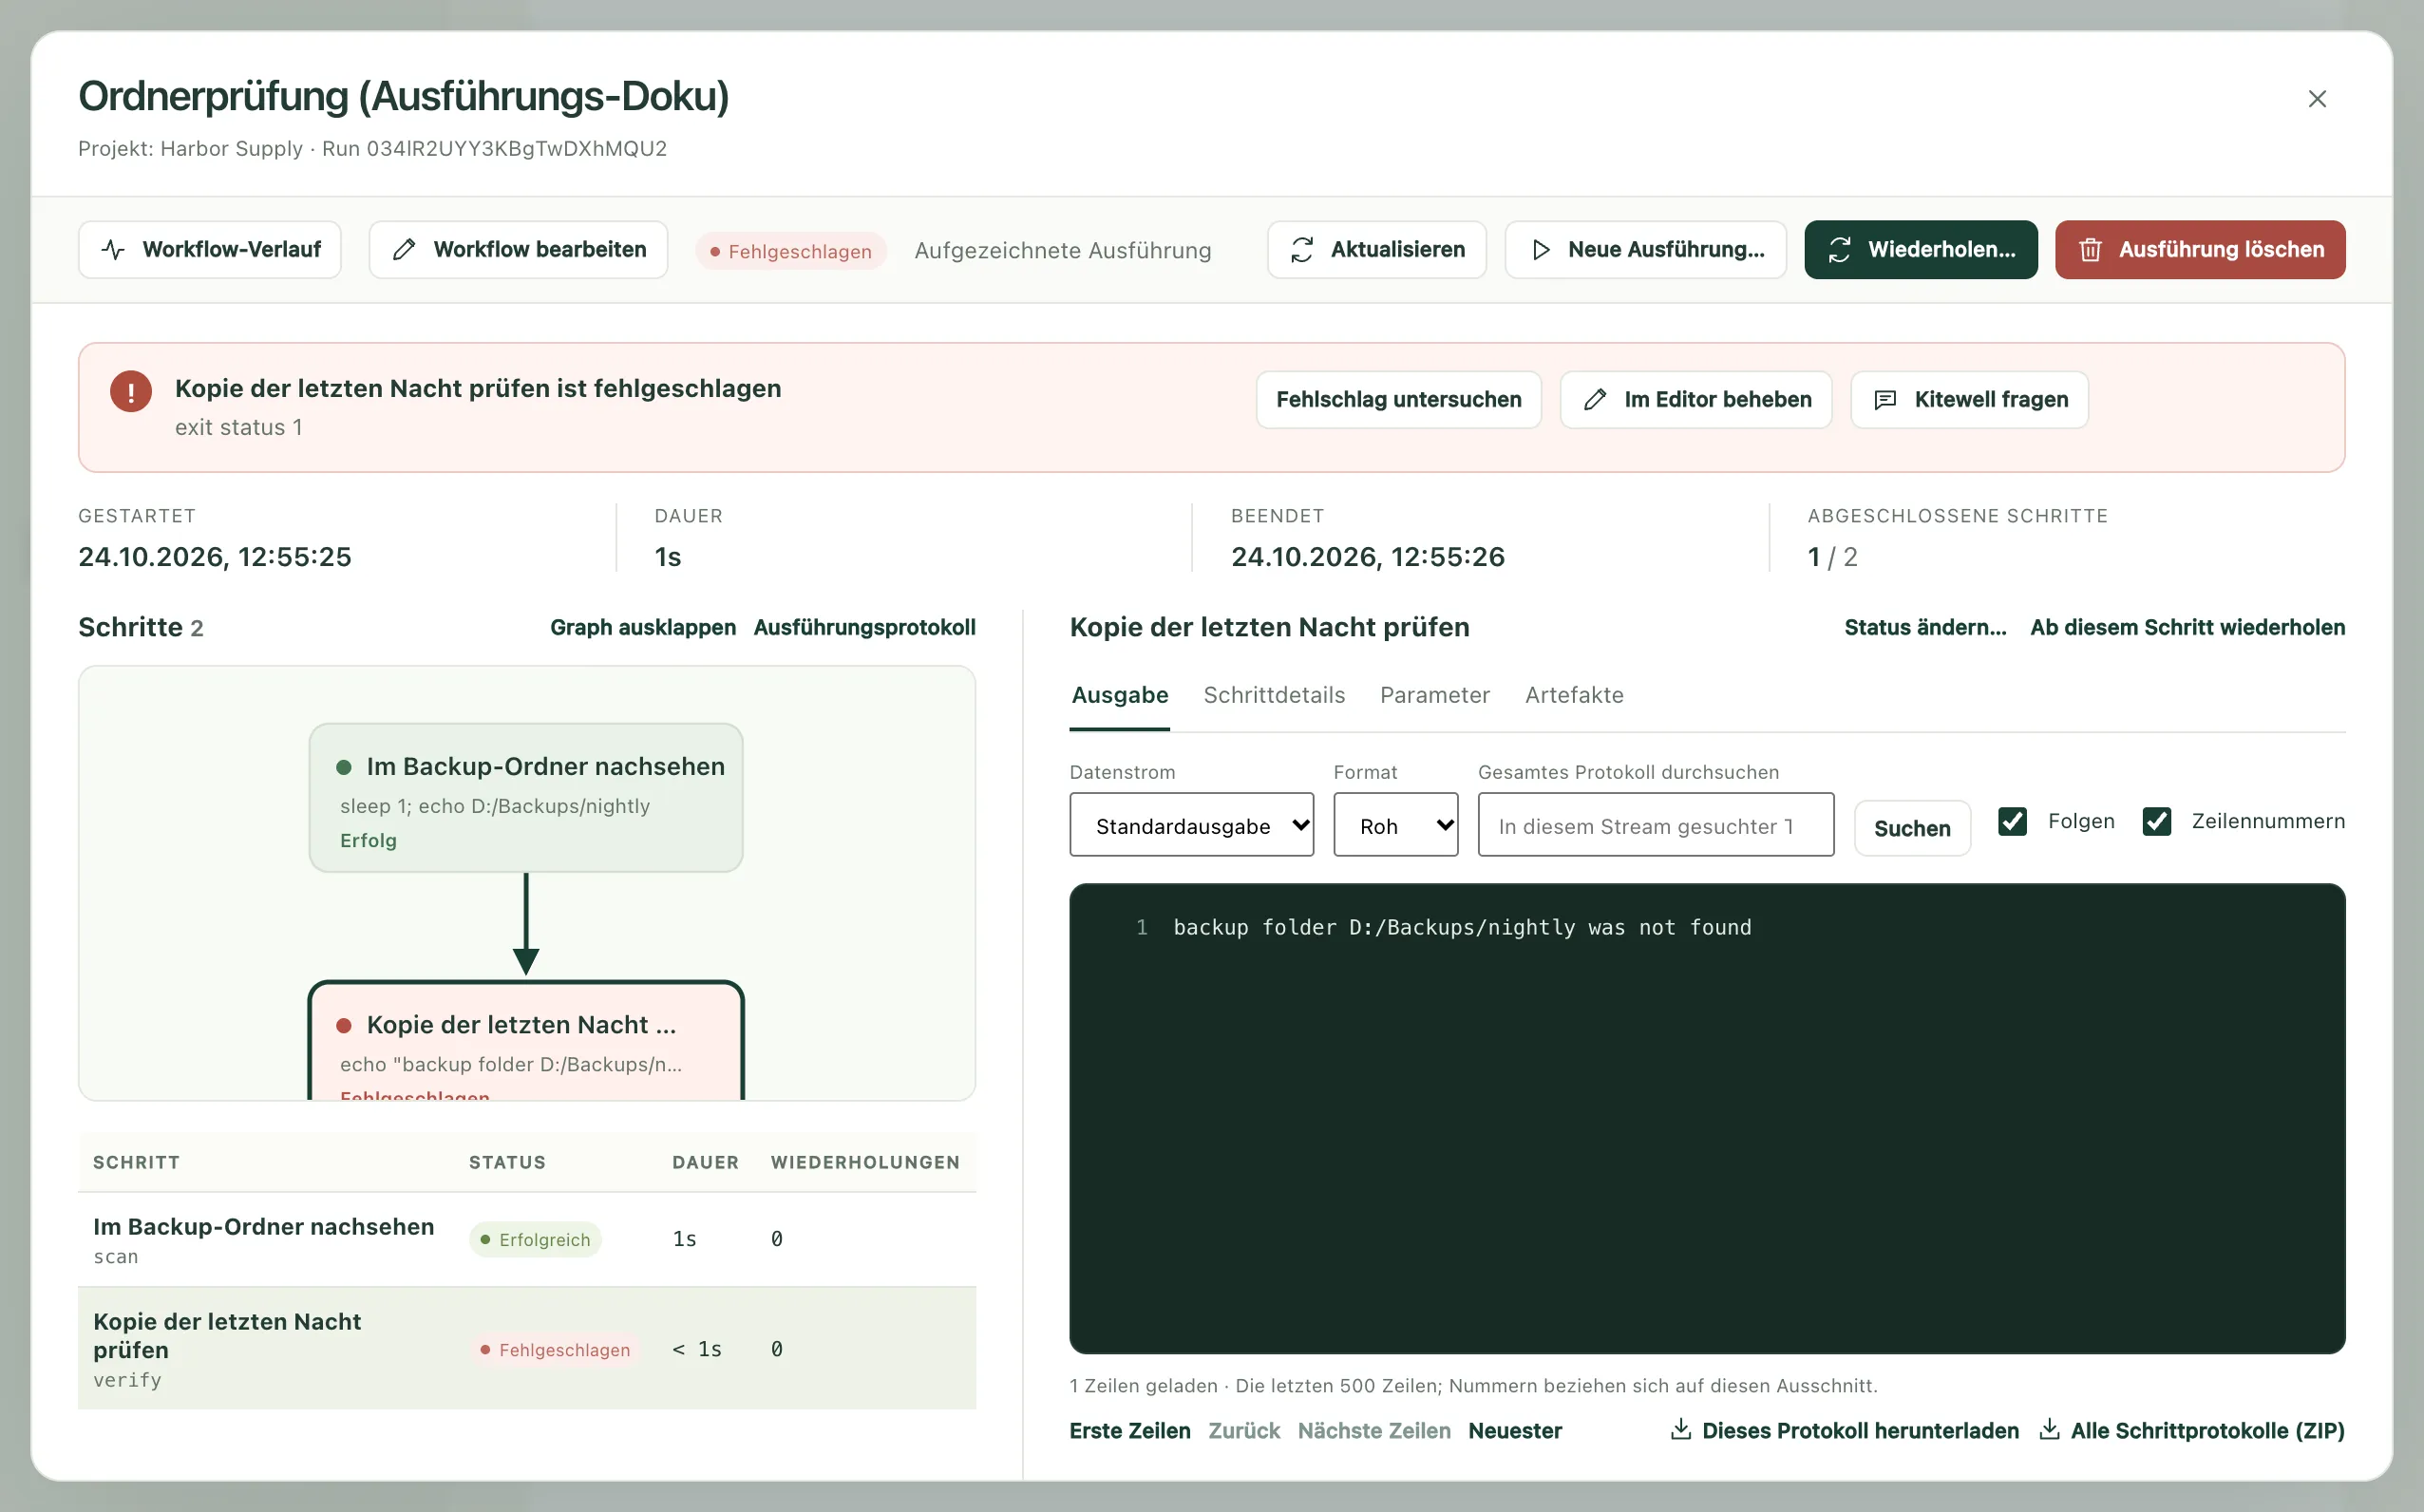The image size is (2424, 1512).
Task: Select the Im Backup-Ordner nachsehen table row
Action: 527,1240
